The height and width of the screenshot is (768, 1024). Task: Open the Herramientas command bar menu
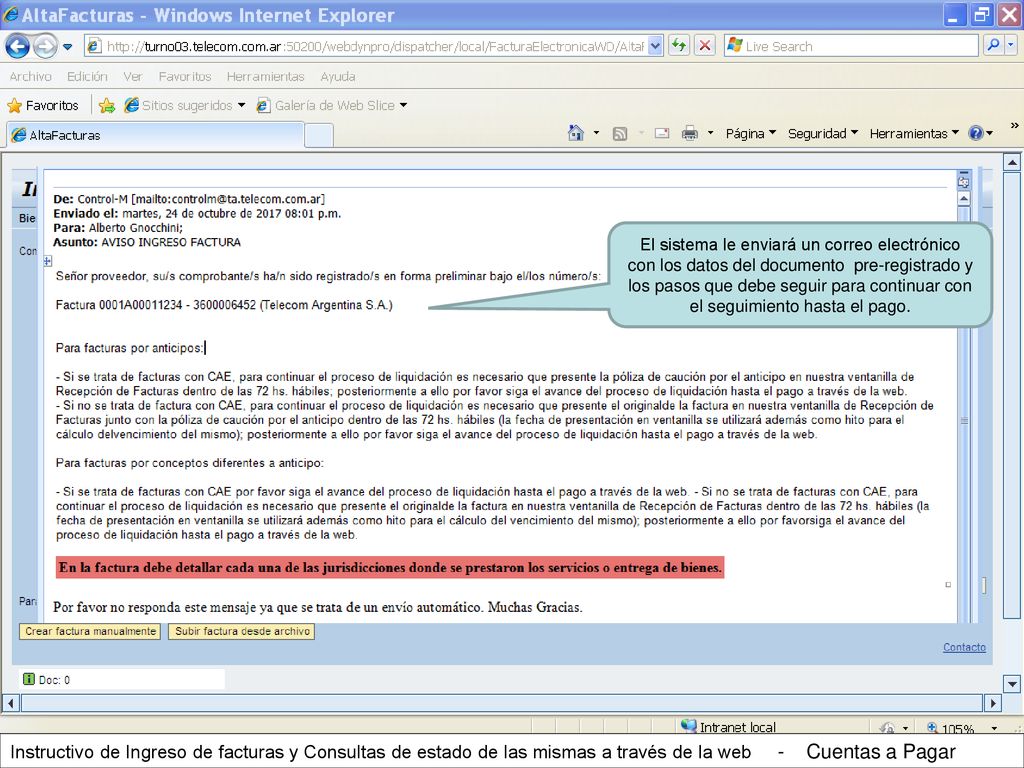click(914, 133)
